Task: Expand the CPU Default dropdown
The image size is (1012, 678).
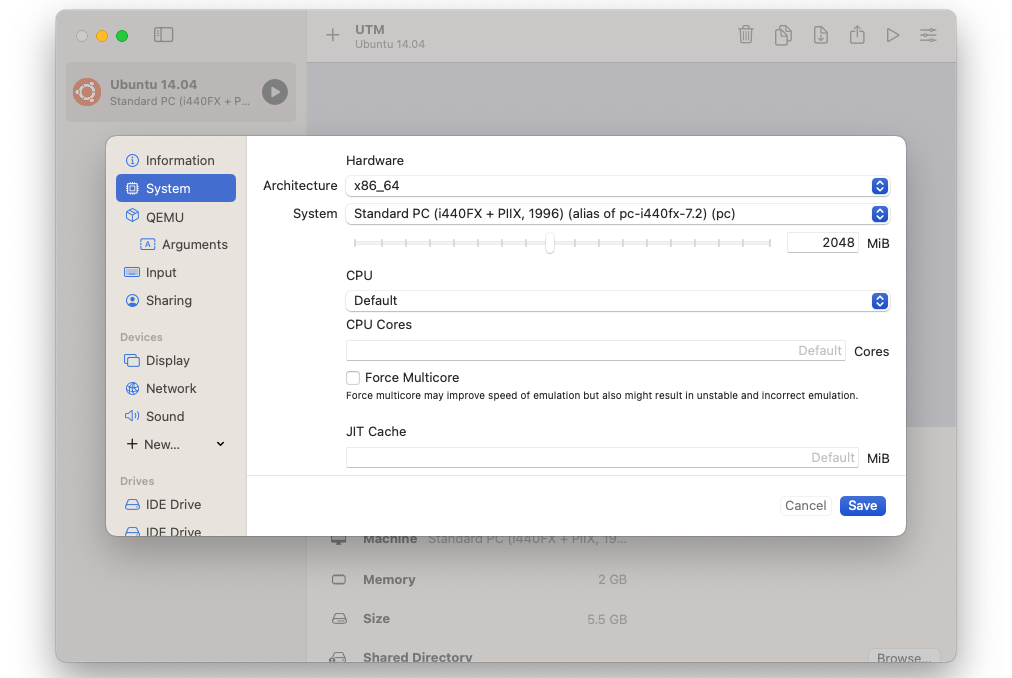Action: click(x=616, y=301)
